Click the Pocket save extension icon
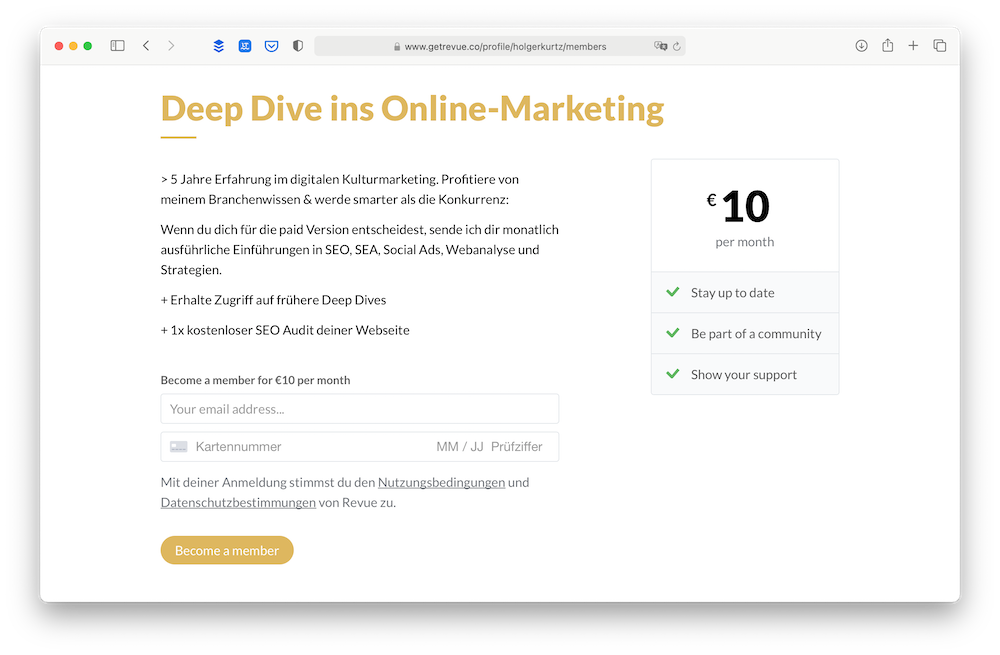The image size is (1000, 655). [272, 46]
